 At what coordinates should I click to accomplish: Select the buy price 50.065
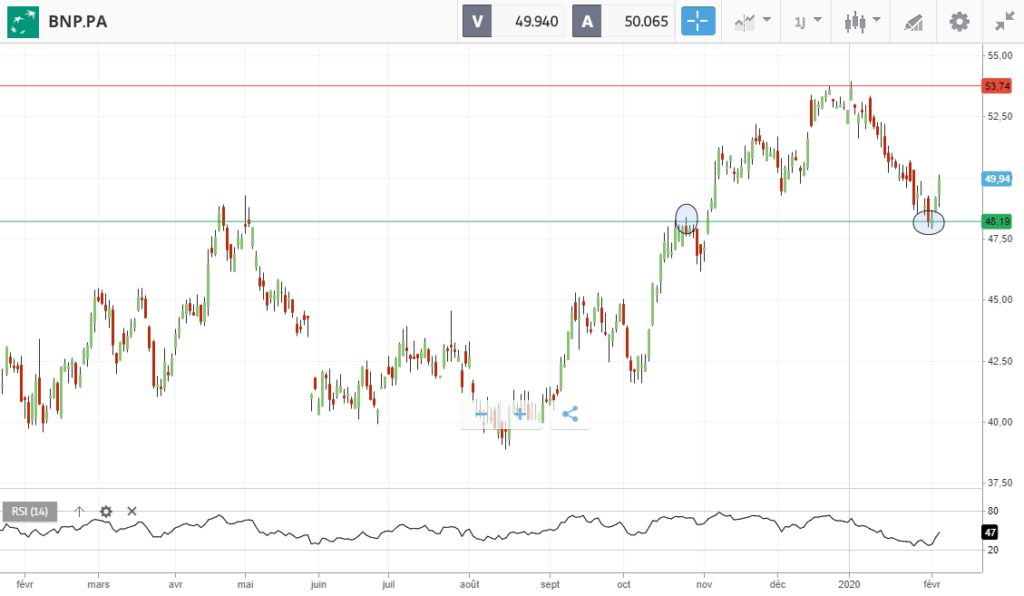(x=646, y=22)
